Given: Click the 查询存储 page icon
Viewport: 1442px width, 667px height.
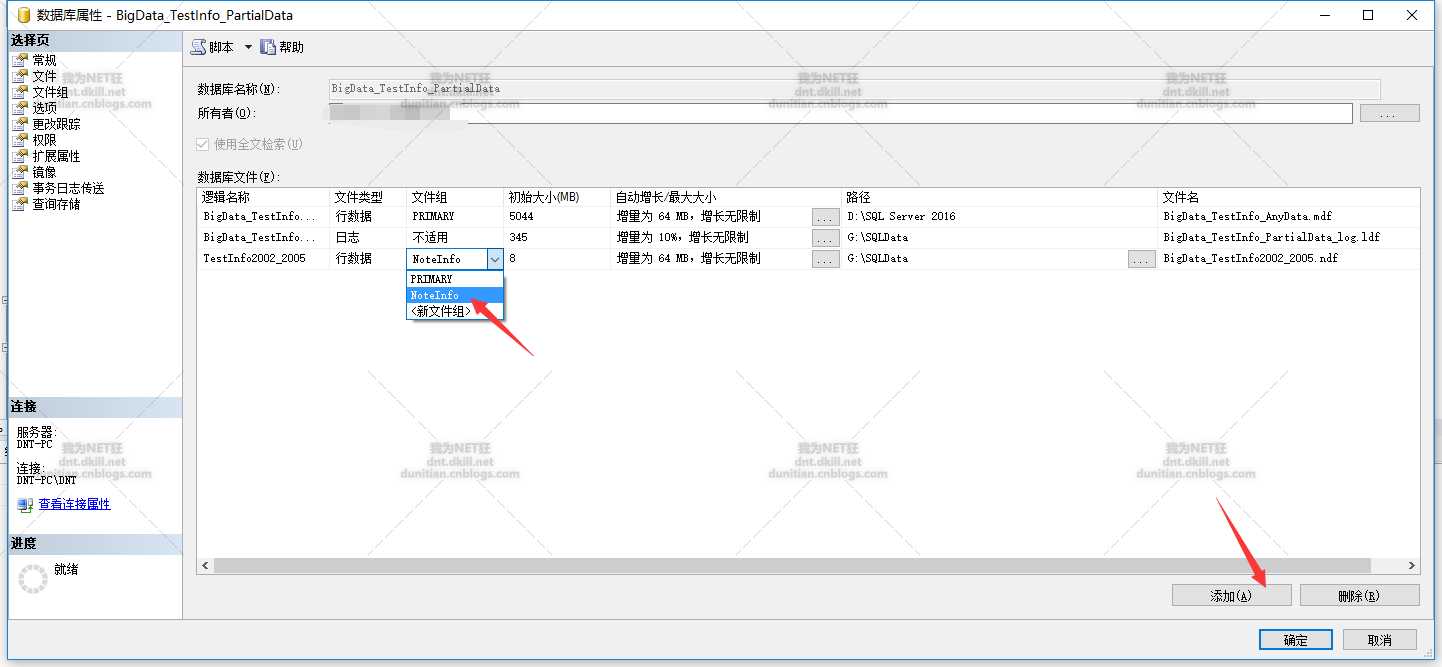Looking at the screenshot, I should click(20, 204).
